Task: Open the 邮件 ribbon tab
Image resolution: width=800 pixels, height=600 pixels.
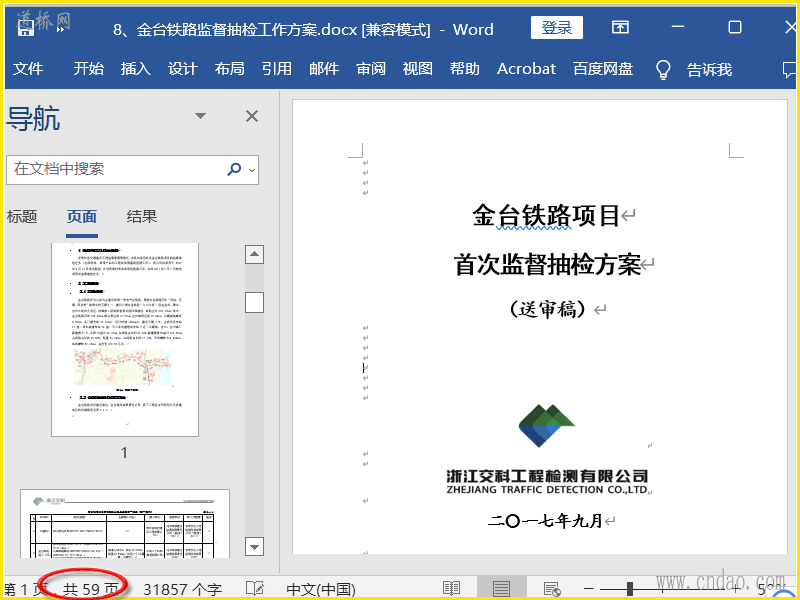Action: pos(324,69)
